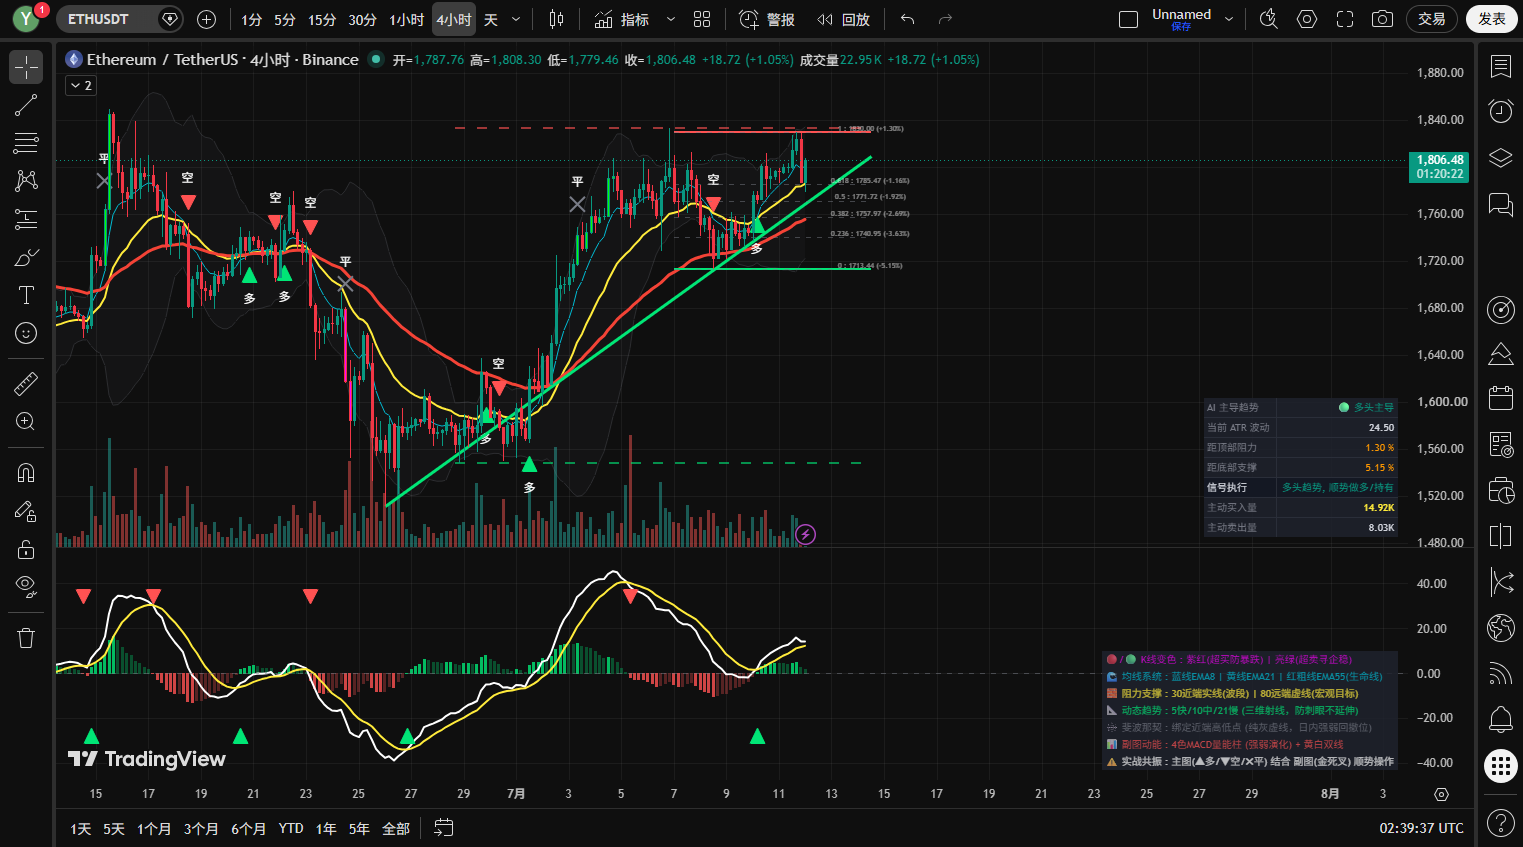Expand the indicator legend collapse chevron
Screen dimensions: 1523x847
[81, 86]
